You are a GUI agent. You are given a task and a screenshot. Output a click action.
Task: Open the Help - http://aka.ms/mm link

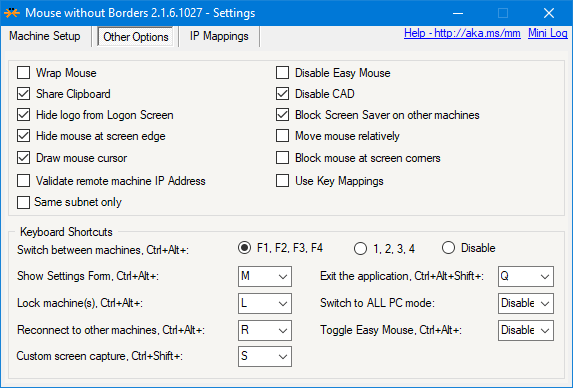coord(462,33)
